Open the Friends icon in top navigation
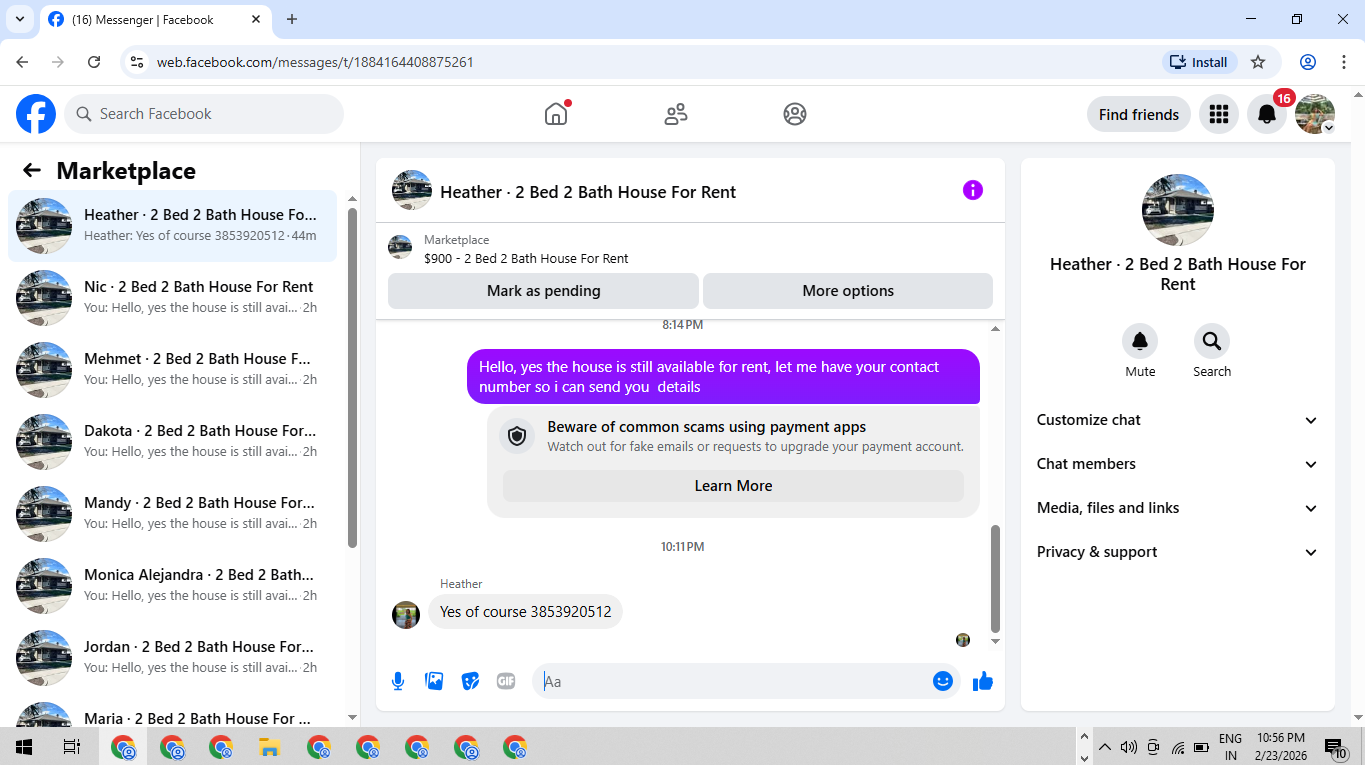The height and width of the screenshot is (765, 1365). point(676,114)
